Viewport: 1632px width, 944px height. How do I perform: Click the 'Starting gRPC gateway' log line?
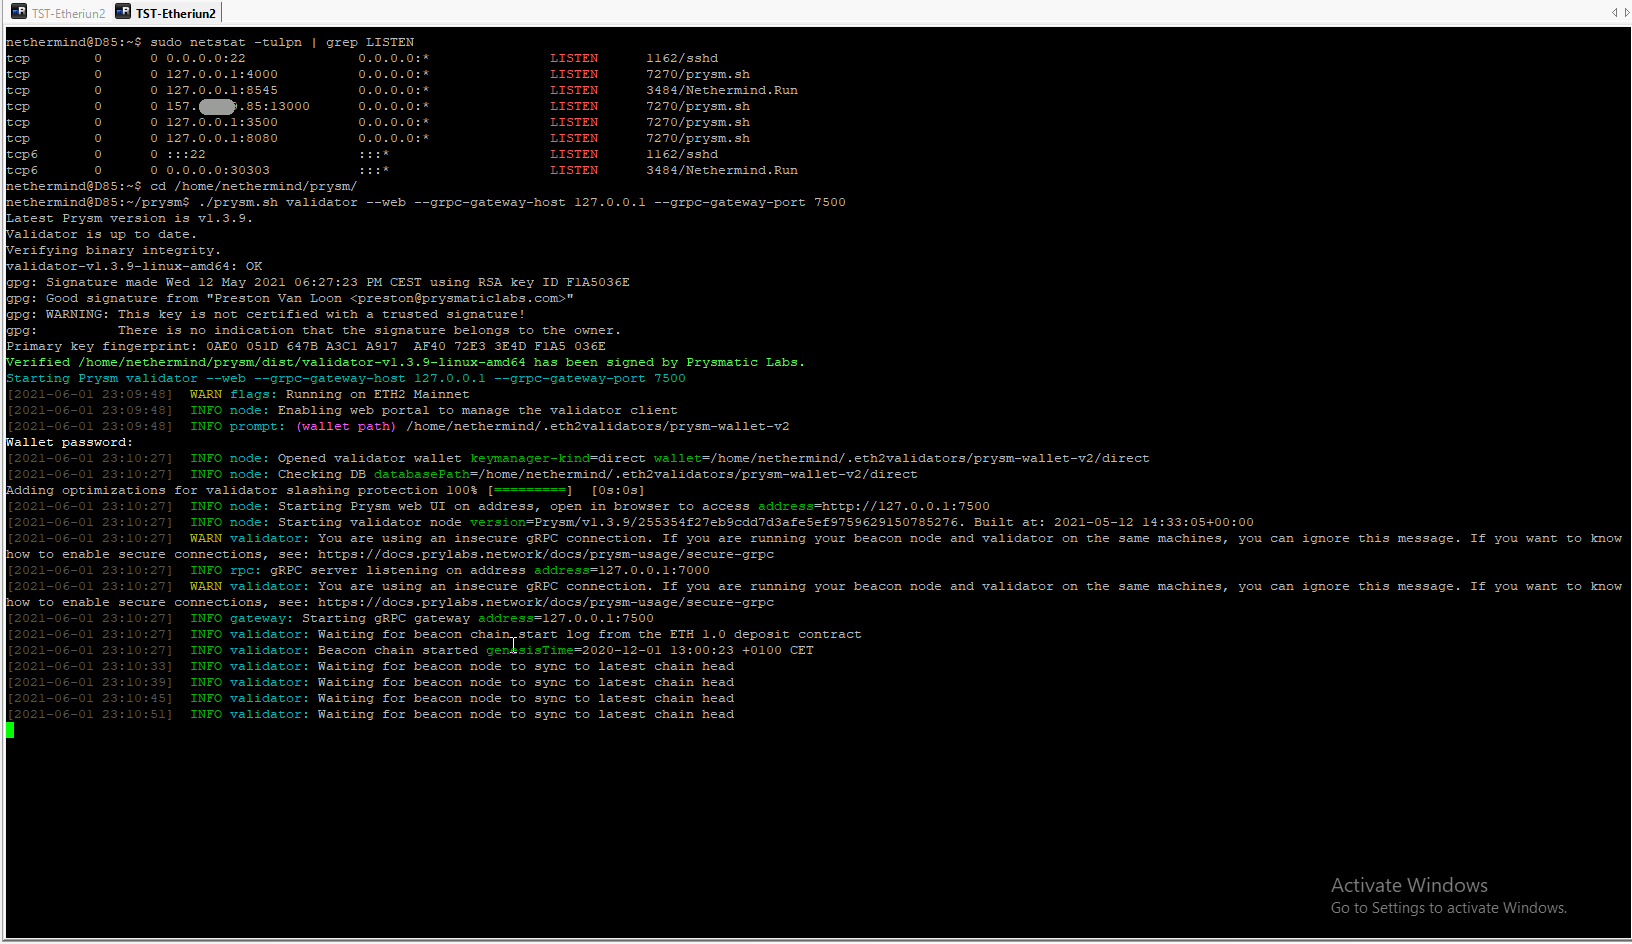click(330, 618)
